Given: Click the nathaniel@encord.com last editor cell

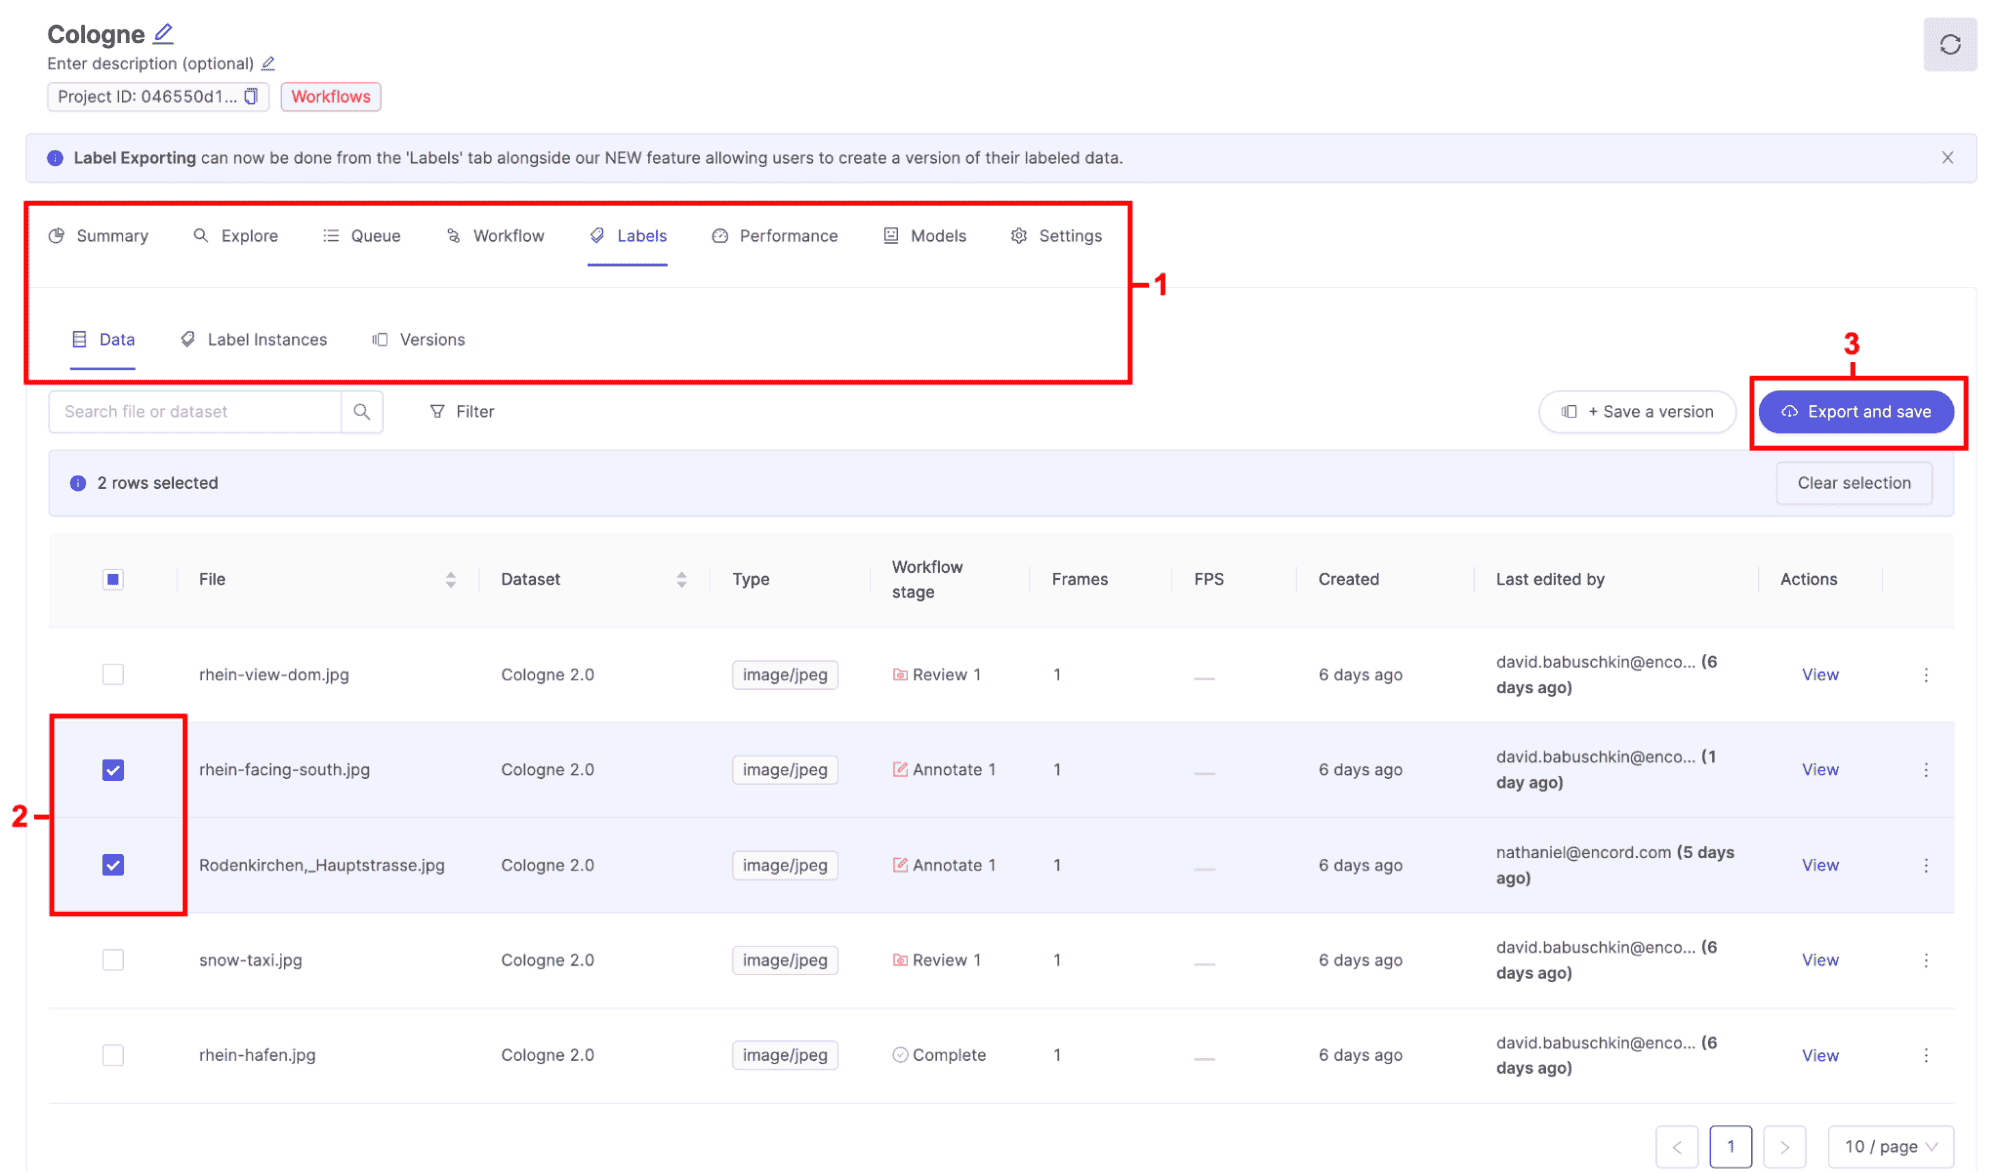Looking at the screenshot, I should tap(1614, 865).
